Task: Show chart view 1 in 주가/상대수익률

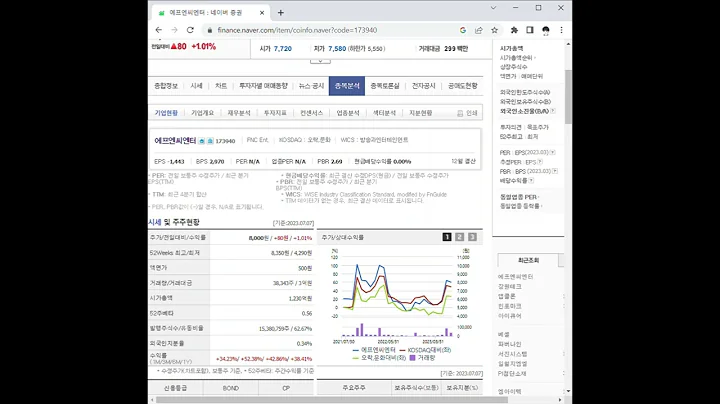Action: pos(447,237)
